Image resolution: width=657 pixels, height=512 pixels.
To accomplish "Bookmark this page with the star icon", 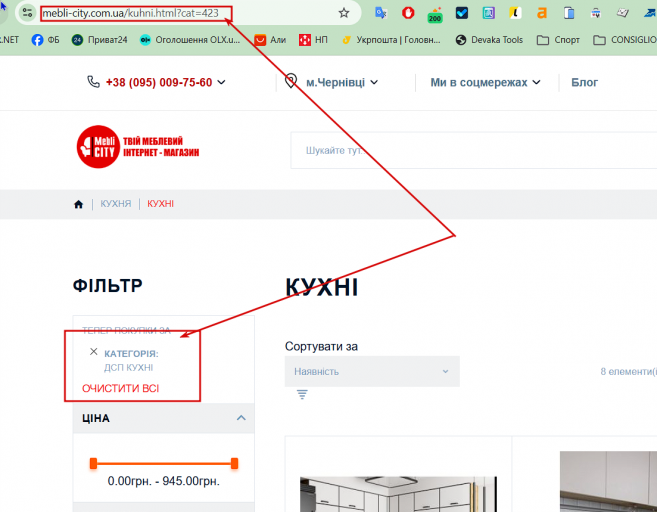I will click(x=344, y=13).
